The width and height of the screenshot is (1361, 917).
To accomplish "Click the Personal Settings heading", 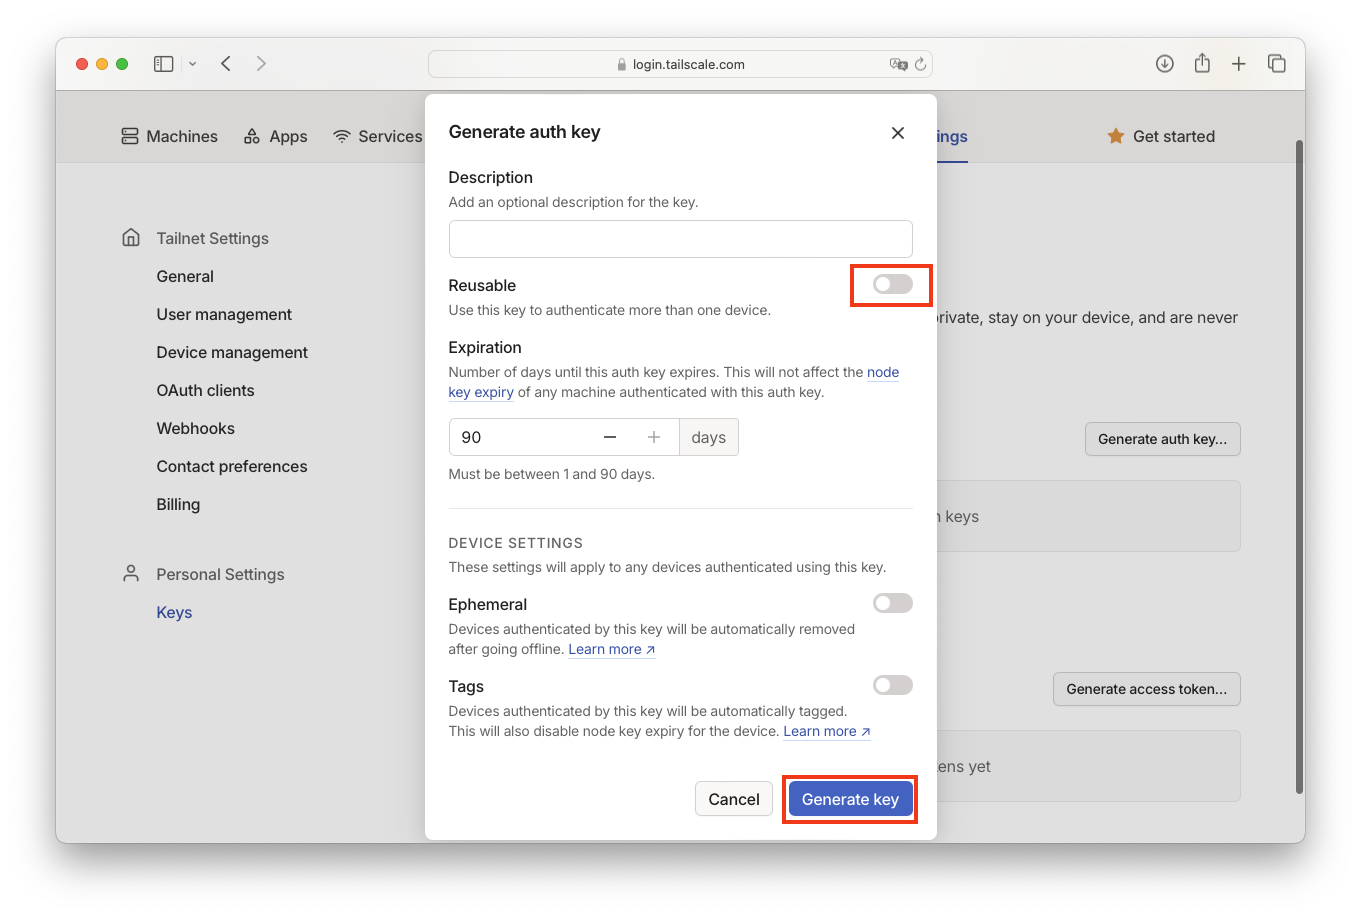I will coord(220,574).
